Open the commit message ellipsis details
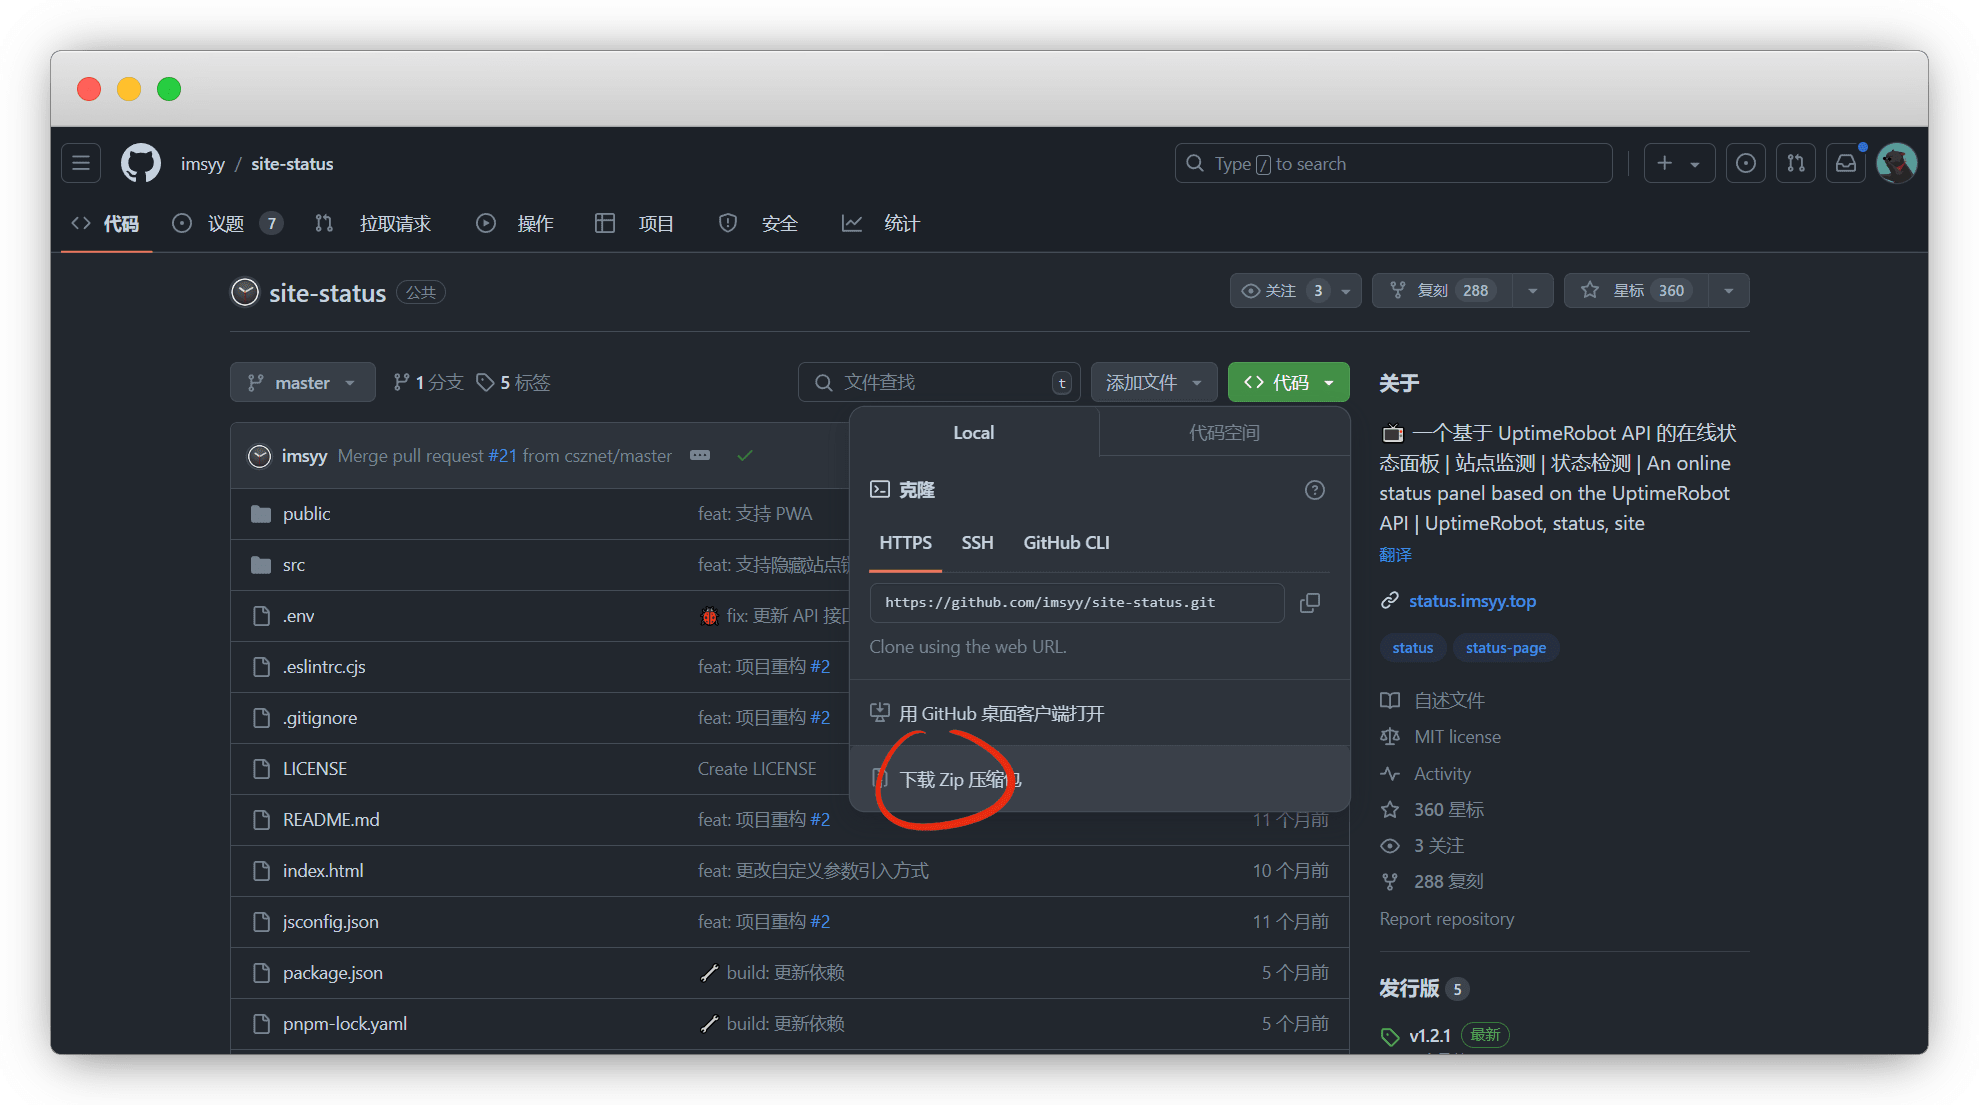 700,456
